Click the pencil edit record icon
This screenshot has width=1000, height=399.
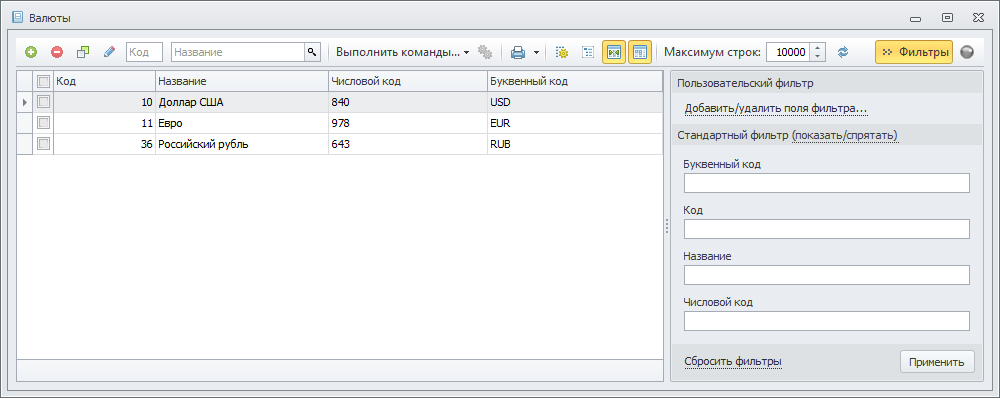(x=109, y=52)
